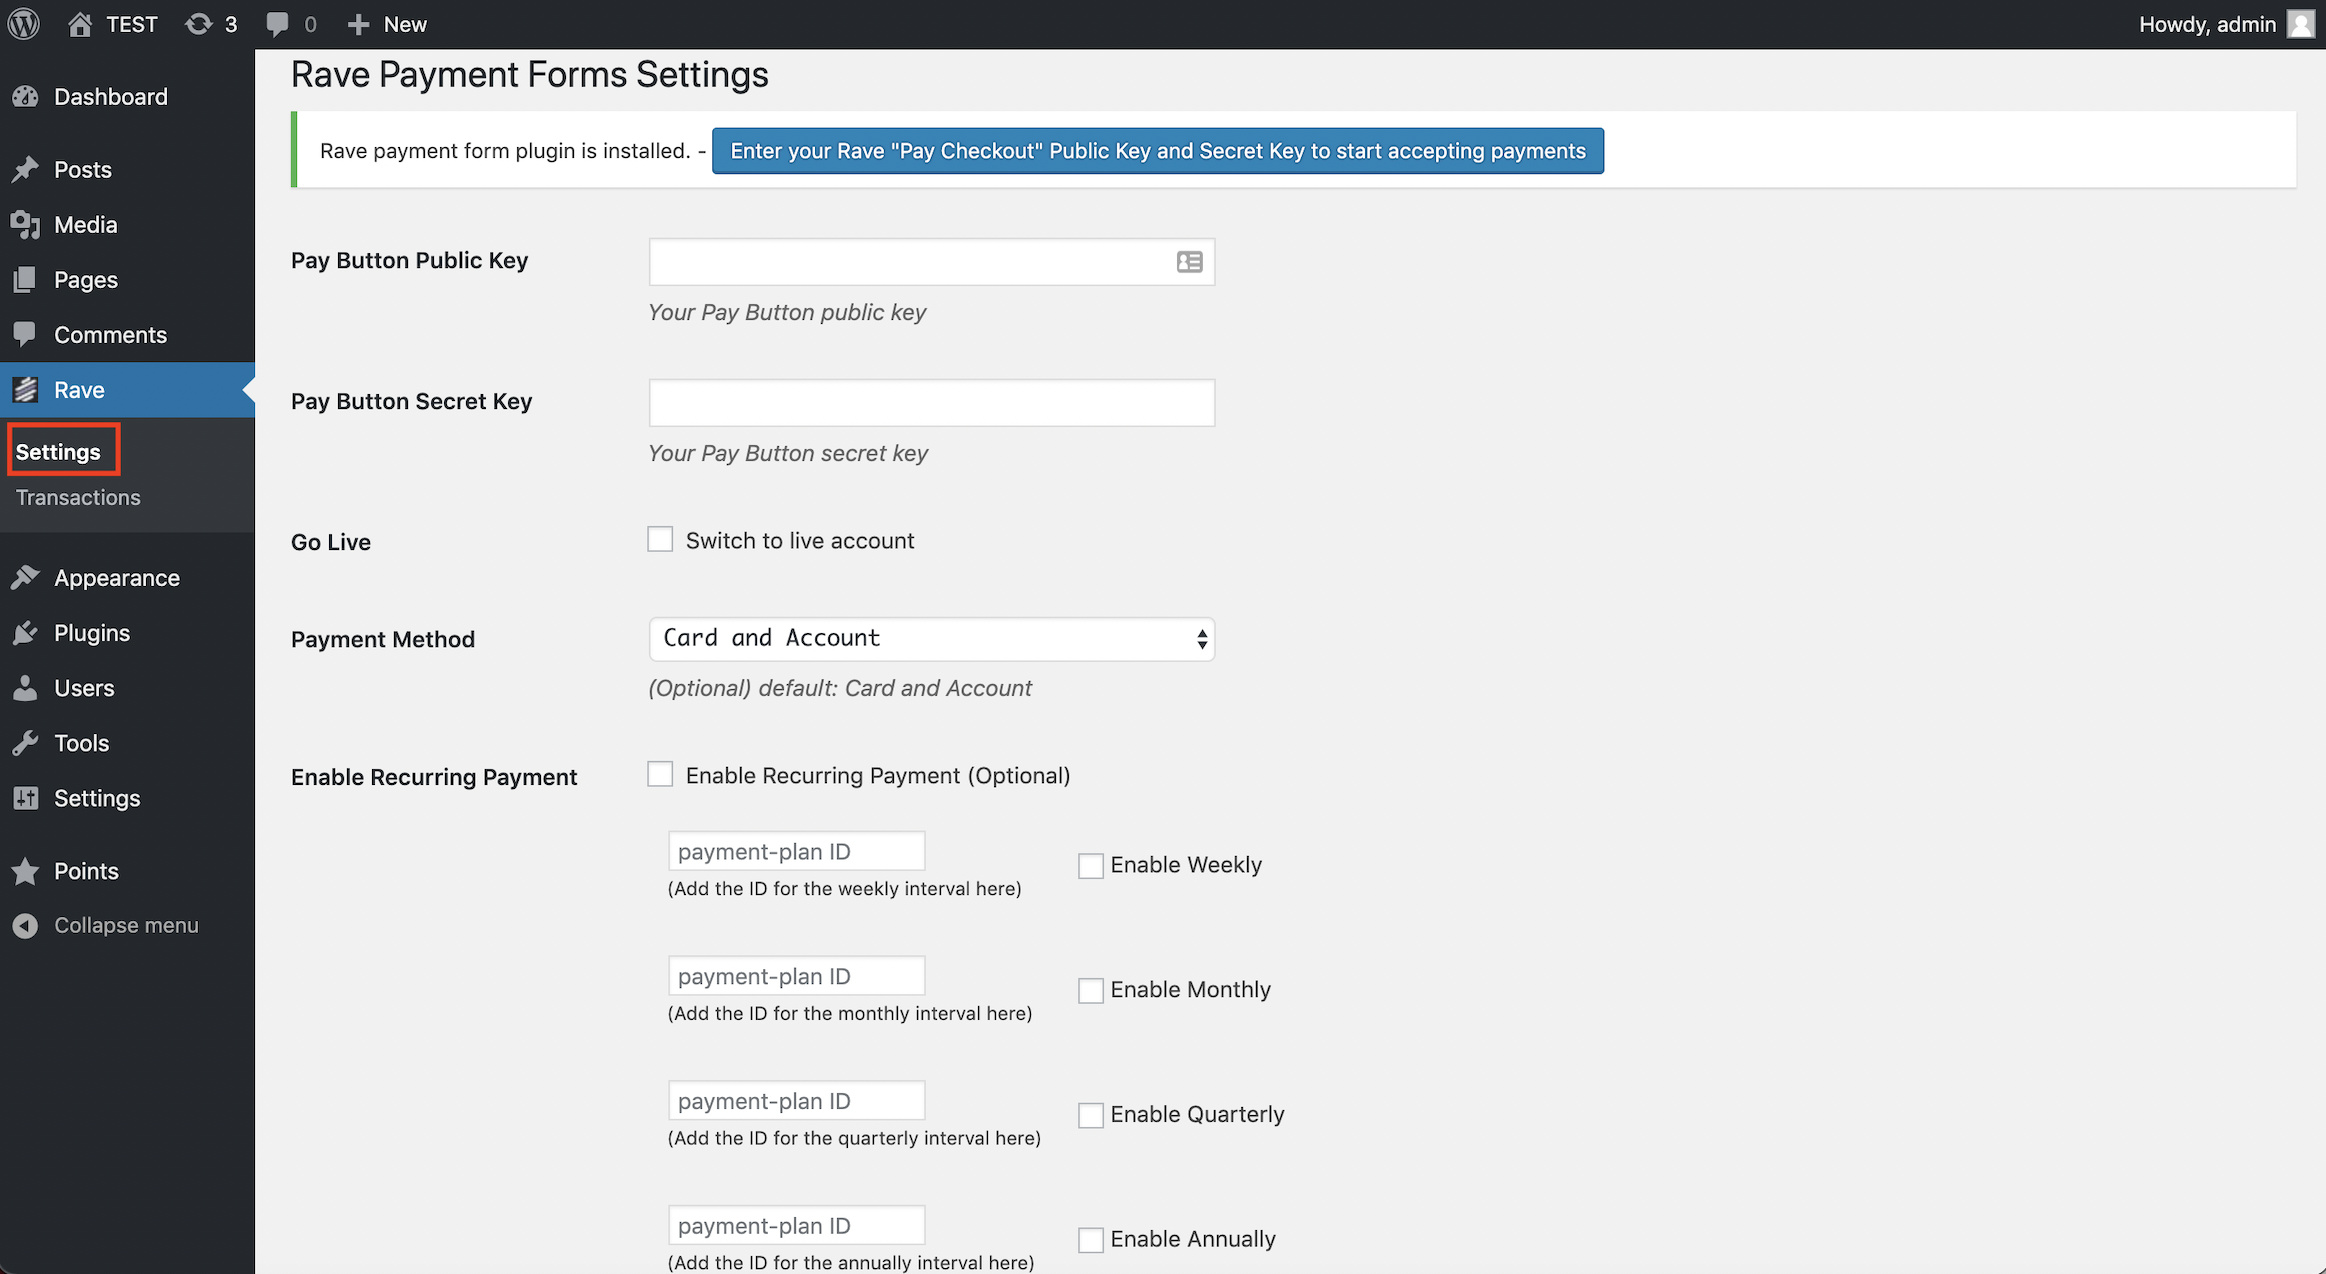Check the Enable Recurring Payment (Optional) checkbox
The width and height of the screenshot is (2326, 1274).
coord(660,775)
